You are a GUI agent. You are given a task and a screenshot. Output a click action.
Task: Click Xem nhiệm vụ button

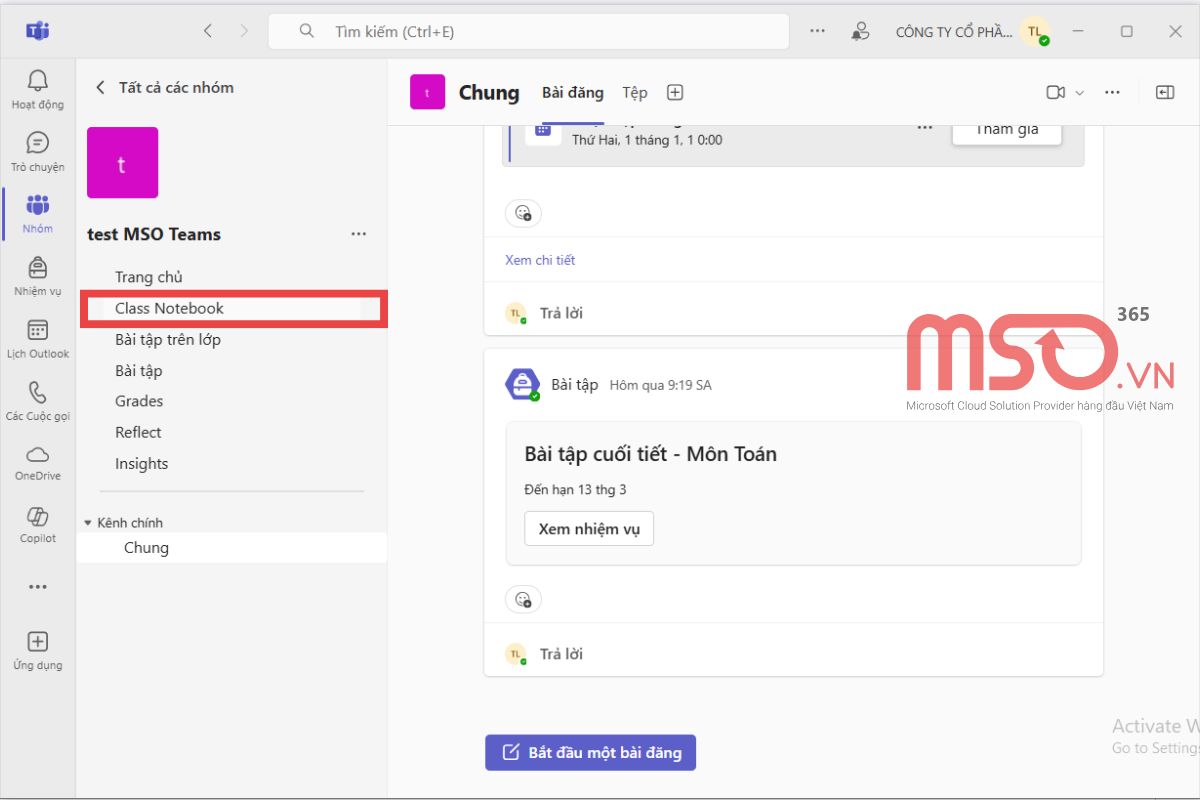pyautogui.click(x=589, y=529)
